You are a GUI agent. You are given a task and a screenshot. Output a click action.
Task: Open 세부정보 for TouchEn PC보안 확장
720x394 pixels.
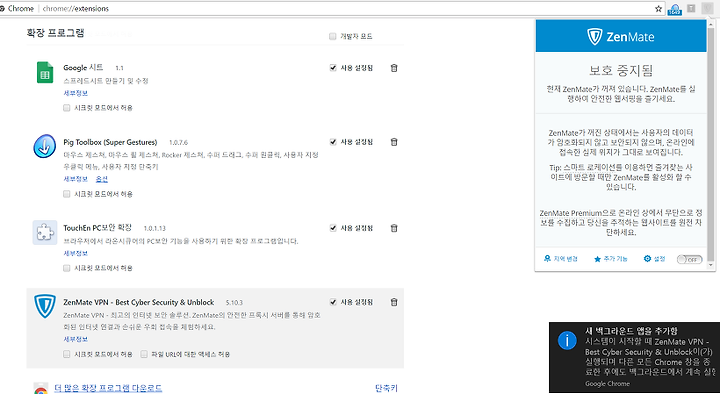(x=75, y=253)
